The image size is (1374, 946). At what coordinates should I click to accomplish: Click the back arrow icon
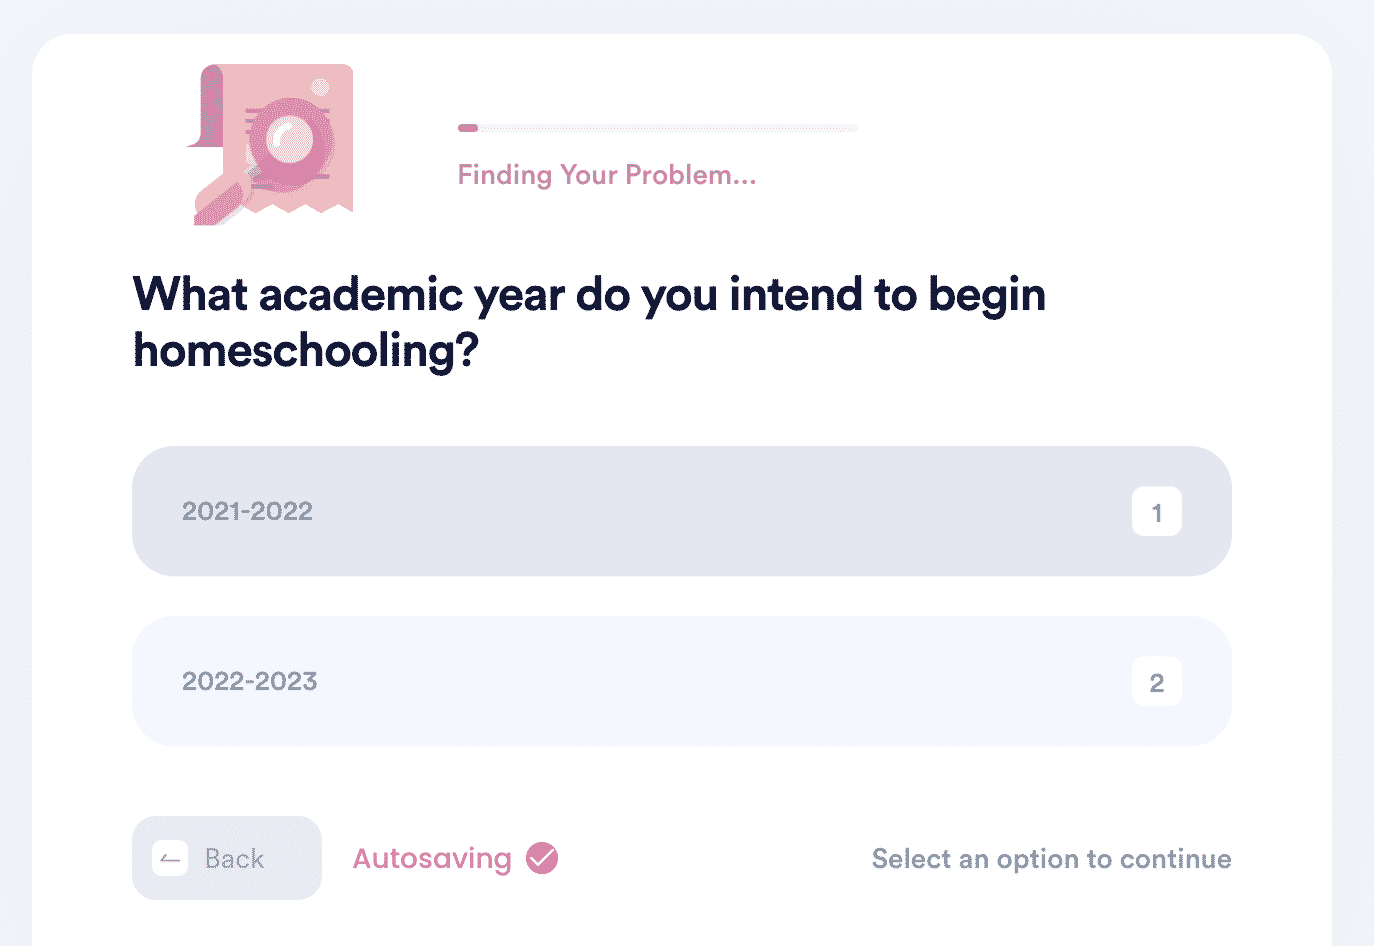[170, 858]
